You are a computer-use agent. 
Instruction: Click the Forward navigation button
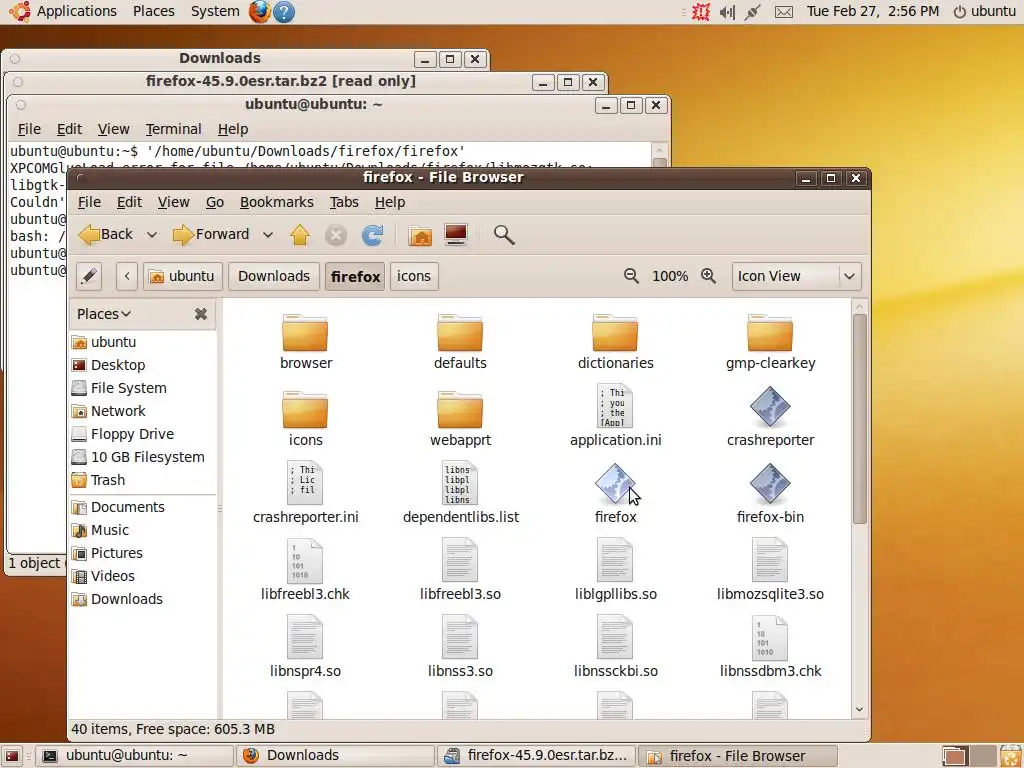click(211, 234)
